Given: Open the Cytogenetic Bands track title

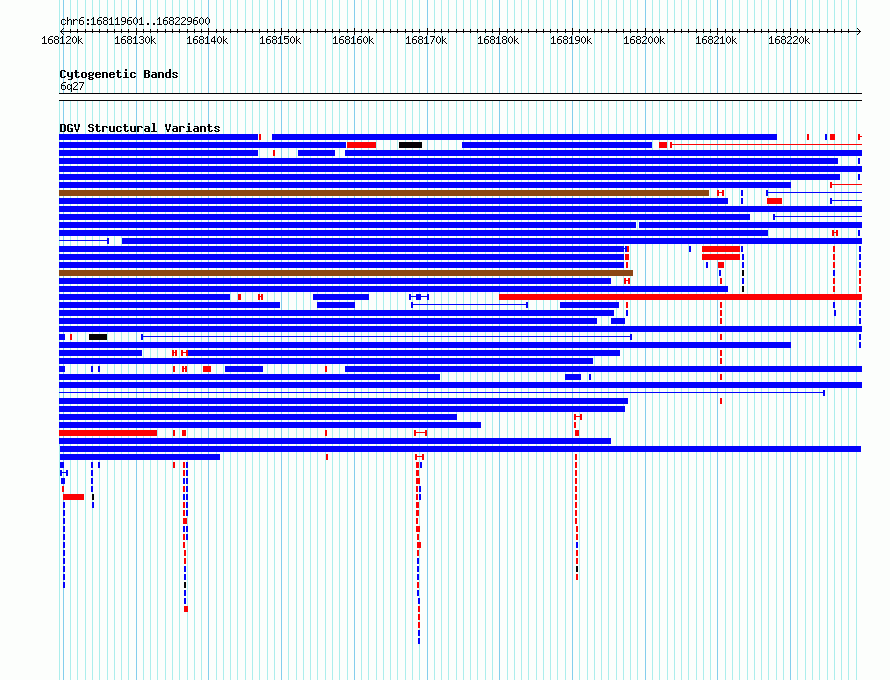Looking at the screenshot, I should [119, 74].
